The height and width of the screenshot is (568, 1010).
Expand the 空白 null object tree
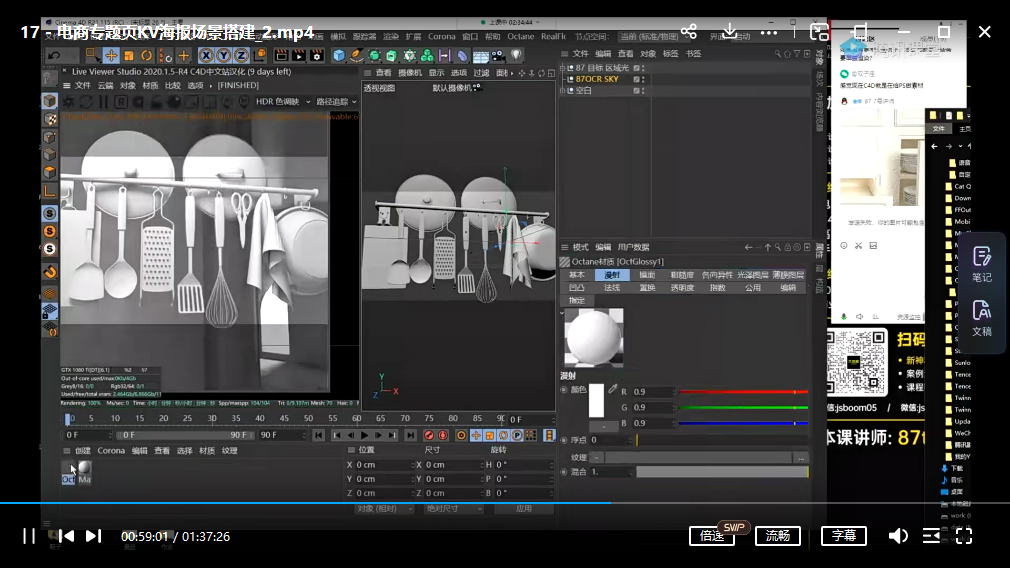coord(562,91)
